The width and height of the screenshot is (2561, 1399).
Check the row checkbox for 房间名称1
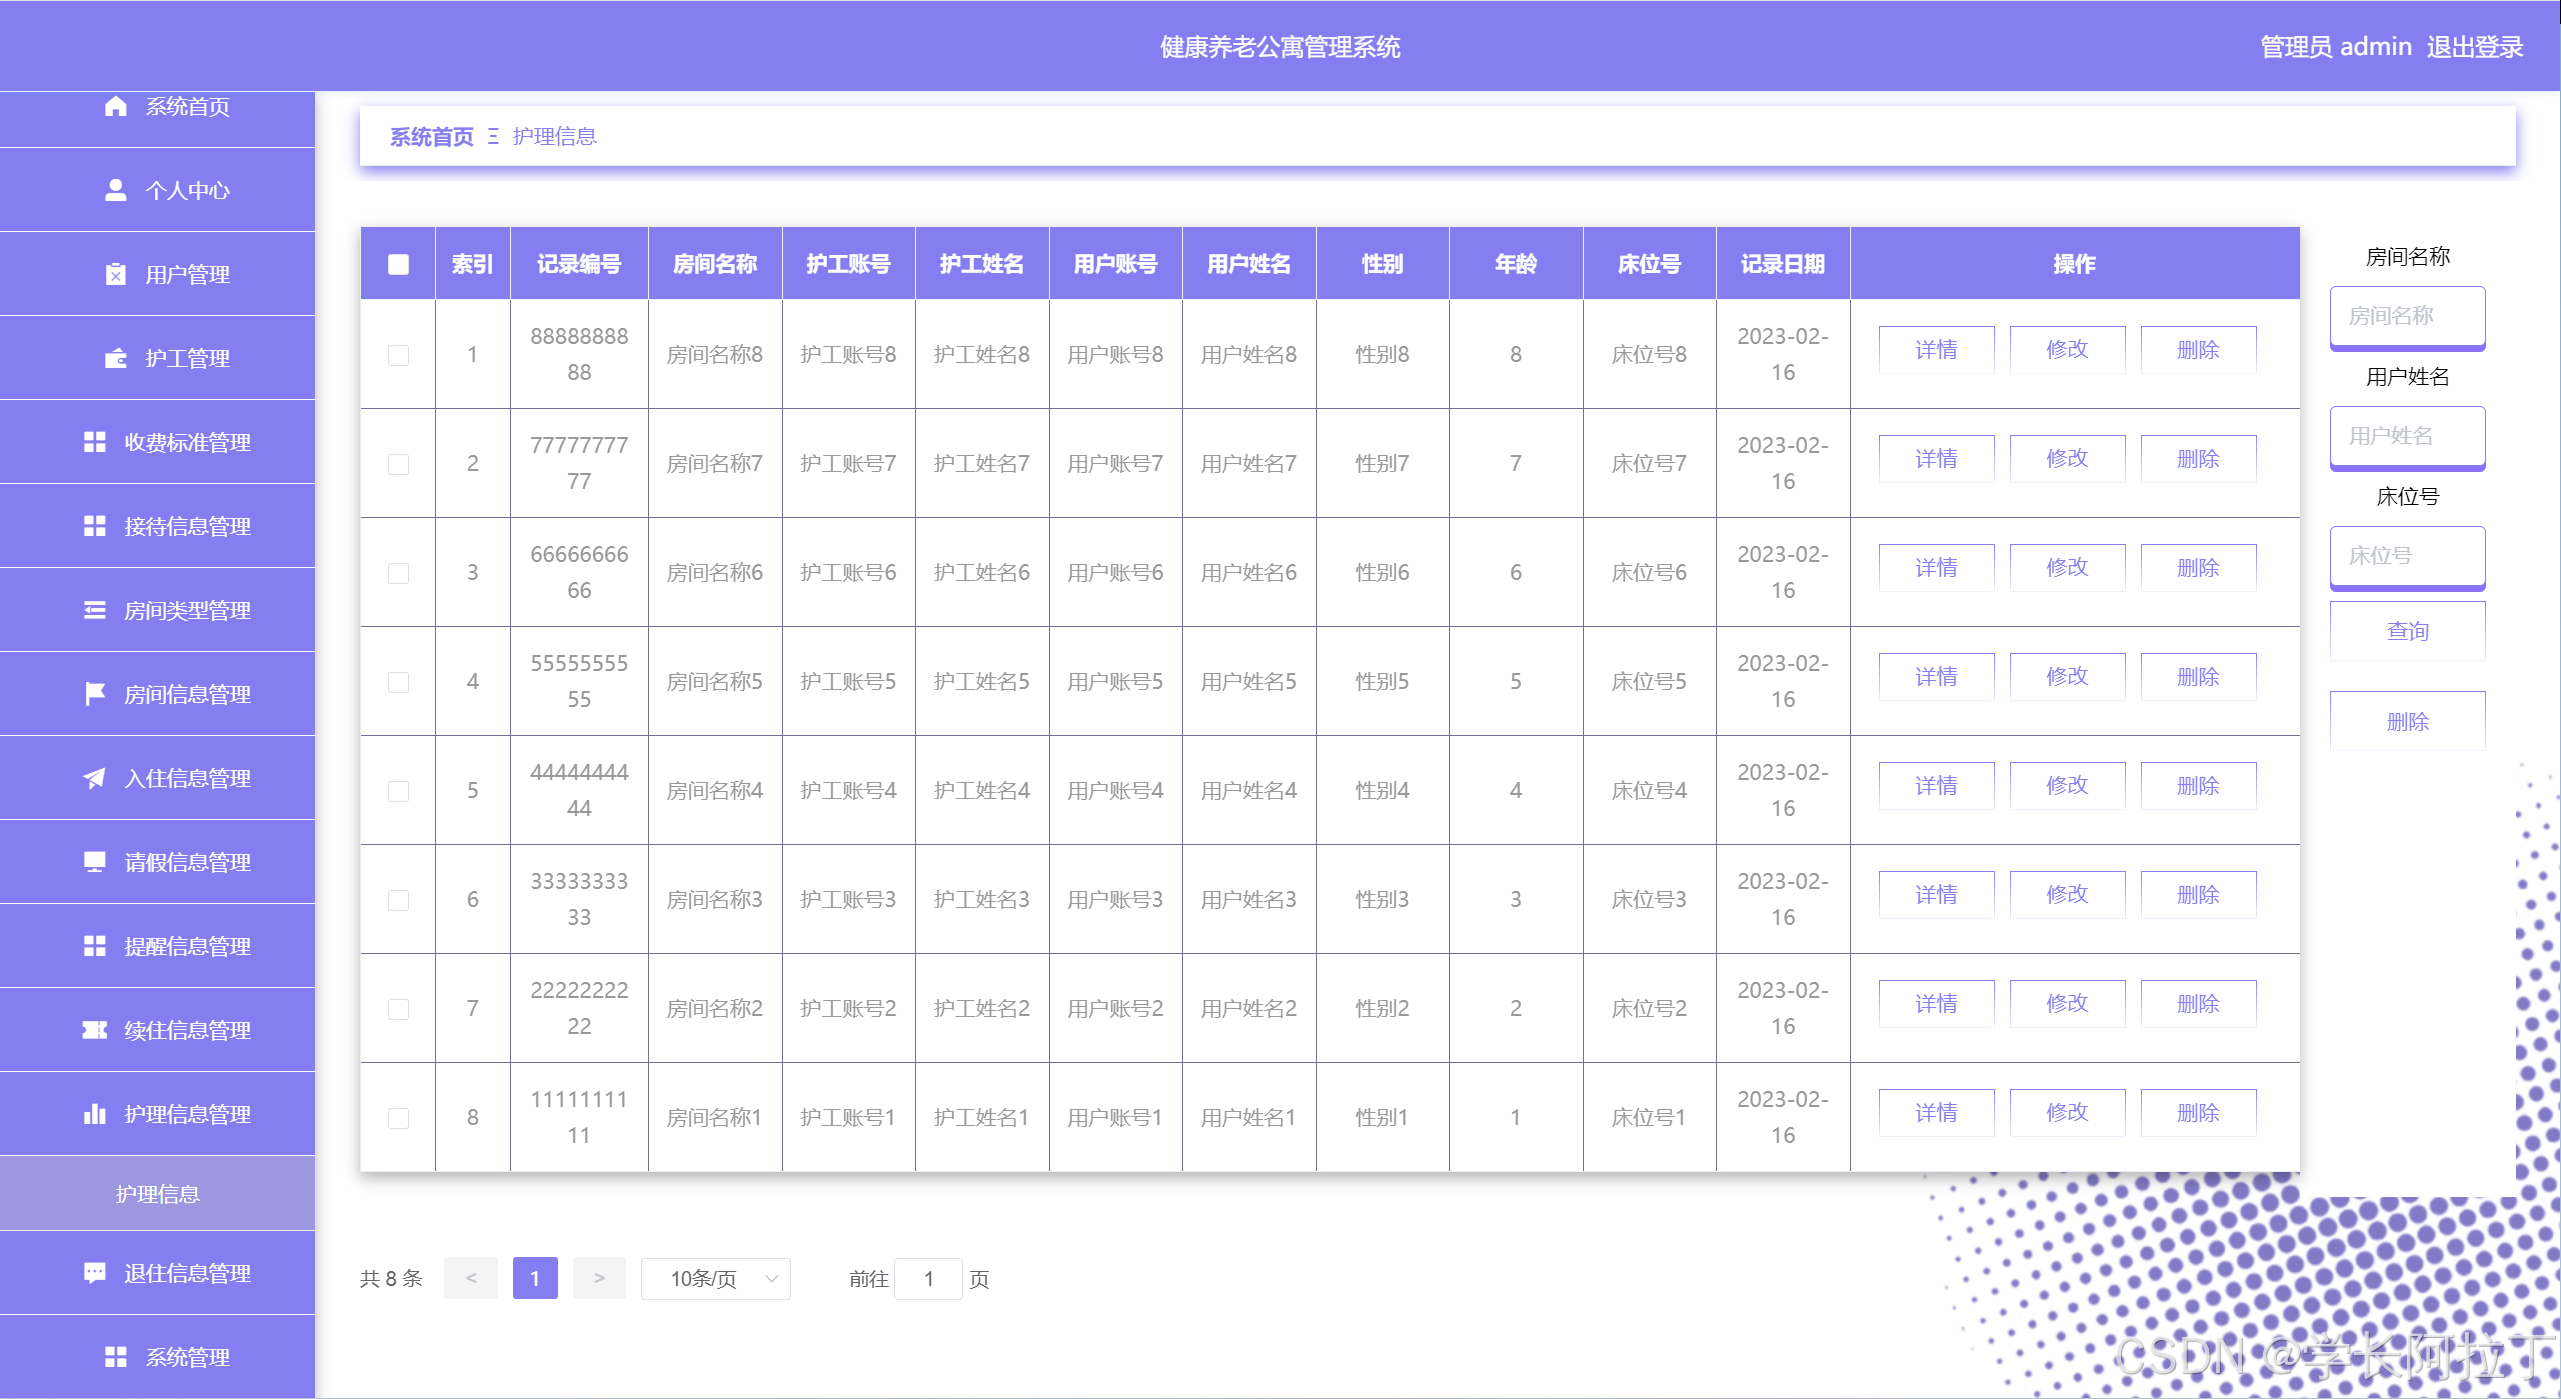(x=399, y=1117)
